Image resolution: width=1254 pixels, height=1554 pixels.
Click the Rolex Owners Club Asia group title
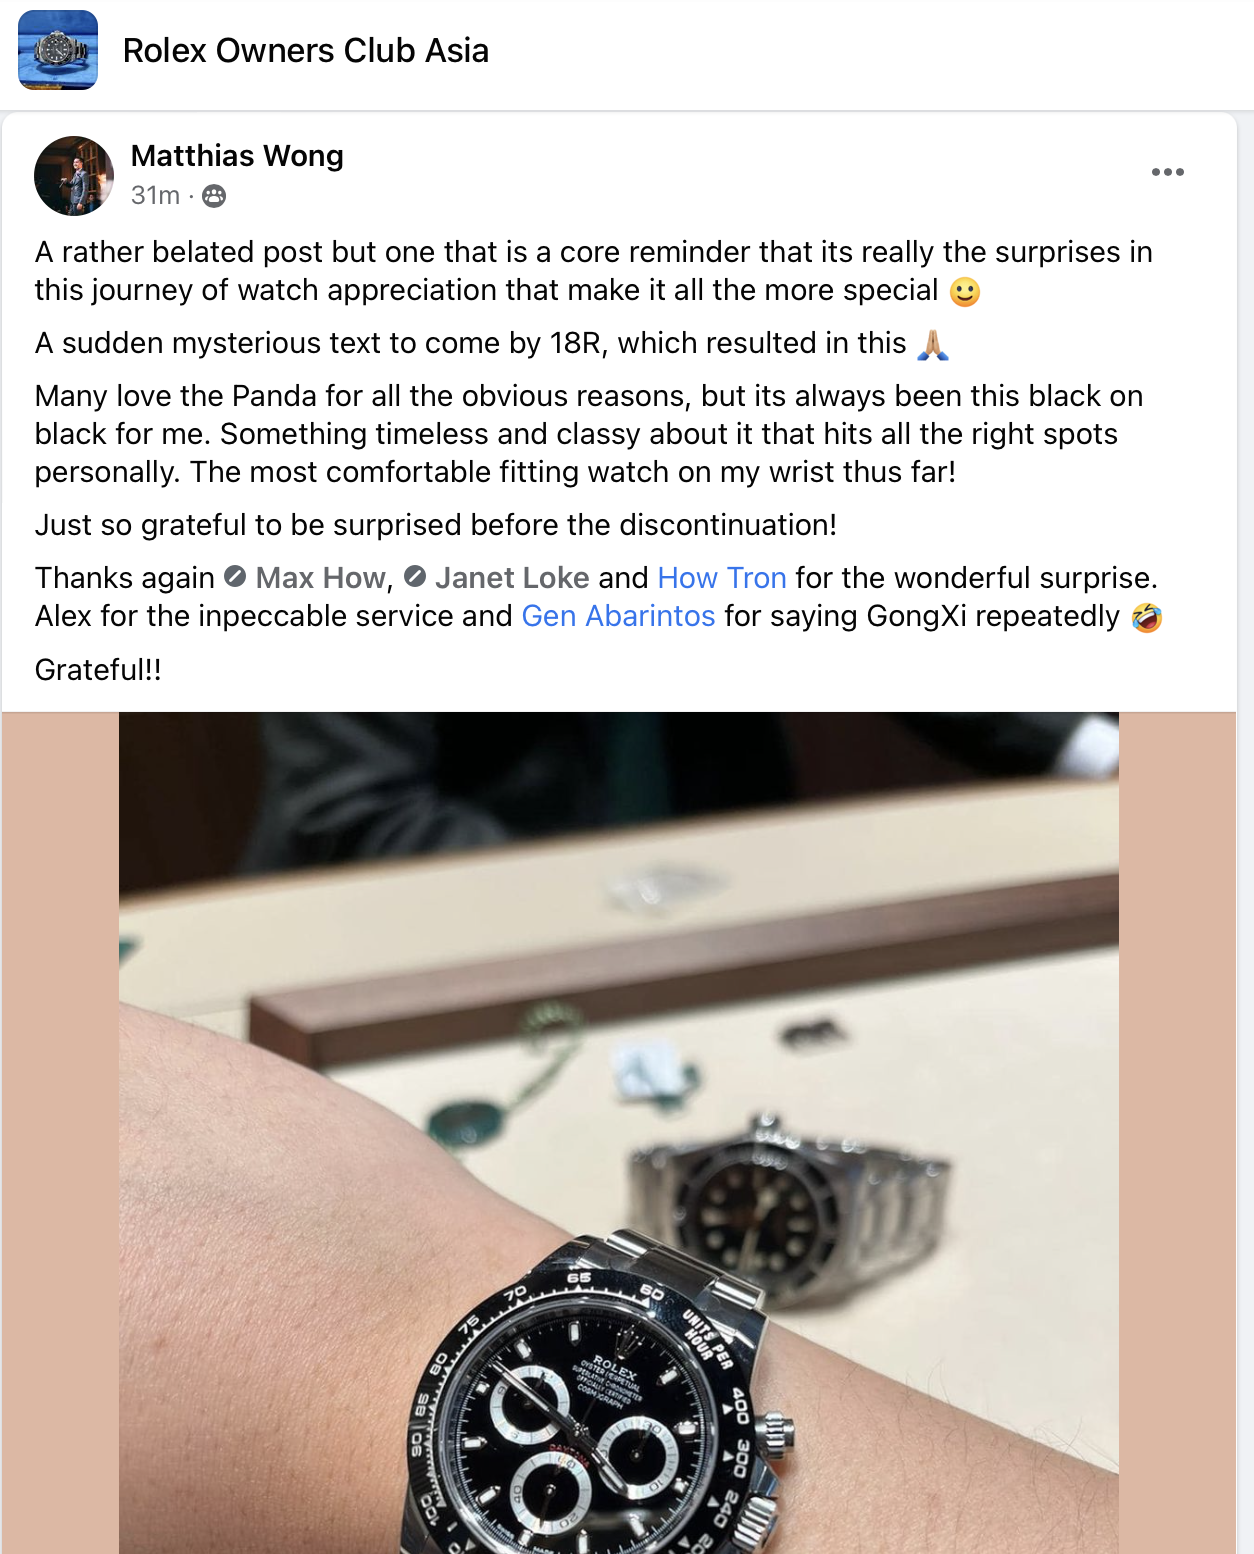[305, 50]
